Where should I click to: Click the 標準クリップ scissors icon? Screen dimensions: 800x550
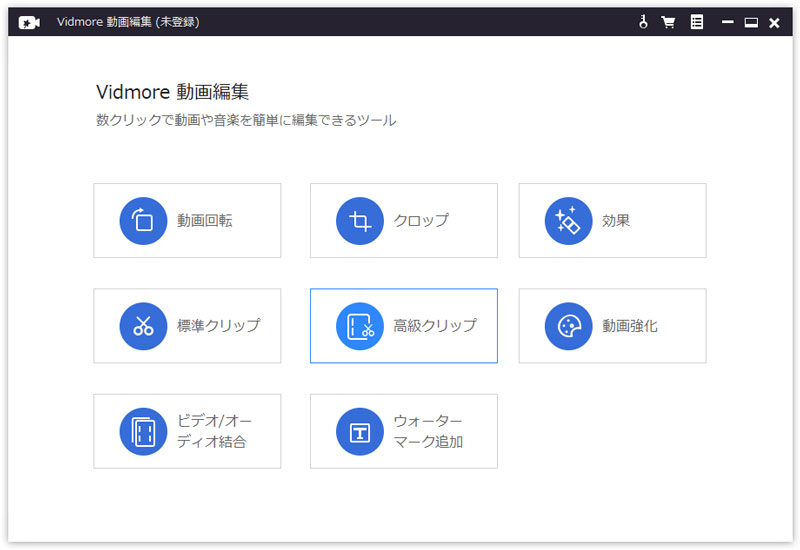click(x=143, y=326)
